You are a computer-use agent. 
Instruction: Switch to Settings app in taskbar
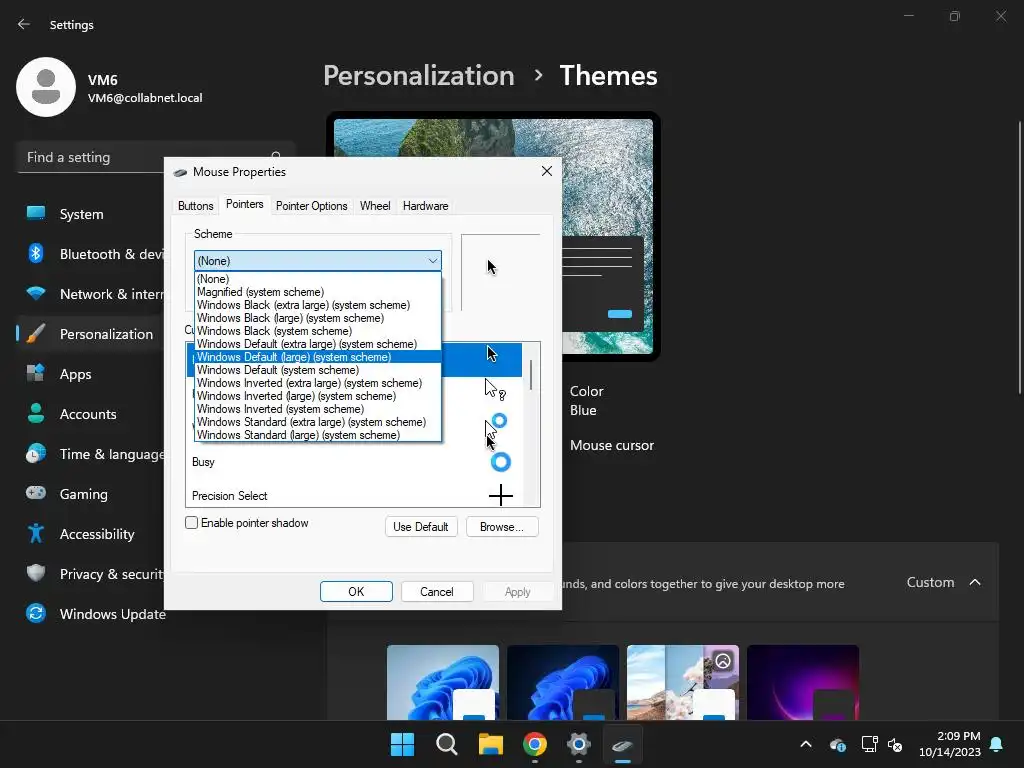(x=579, y=744)
